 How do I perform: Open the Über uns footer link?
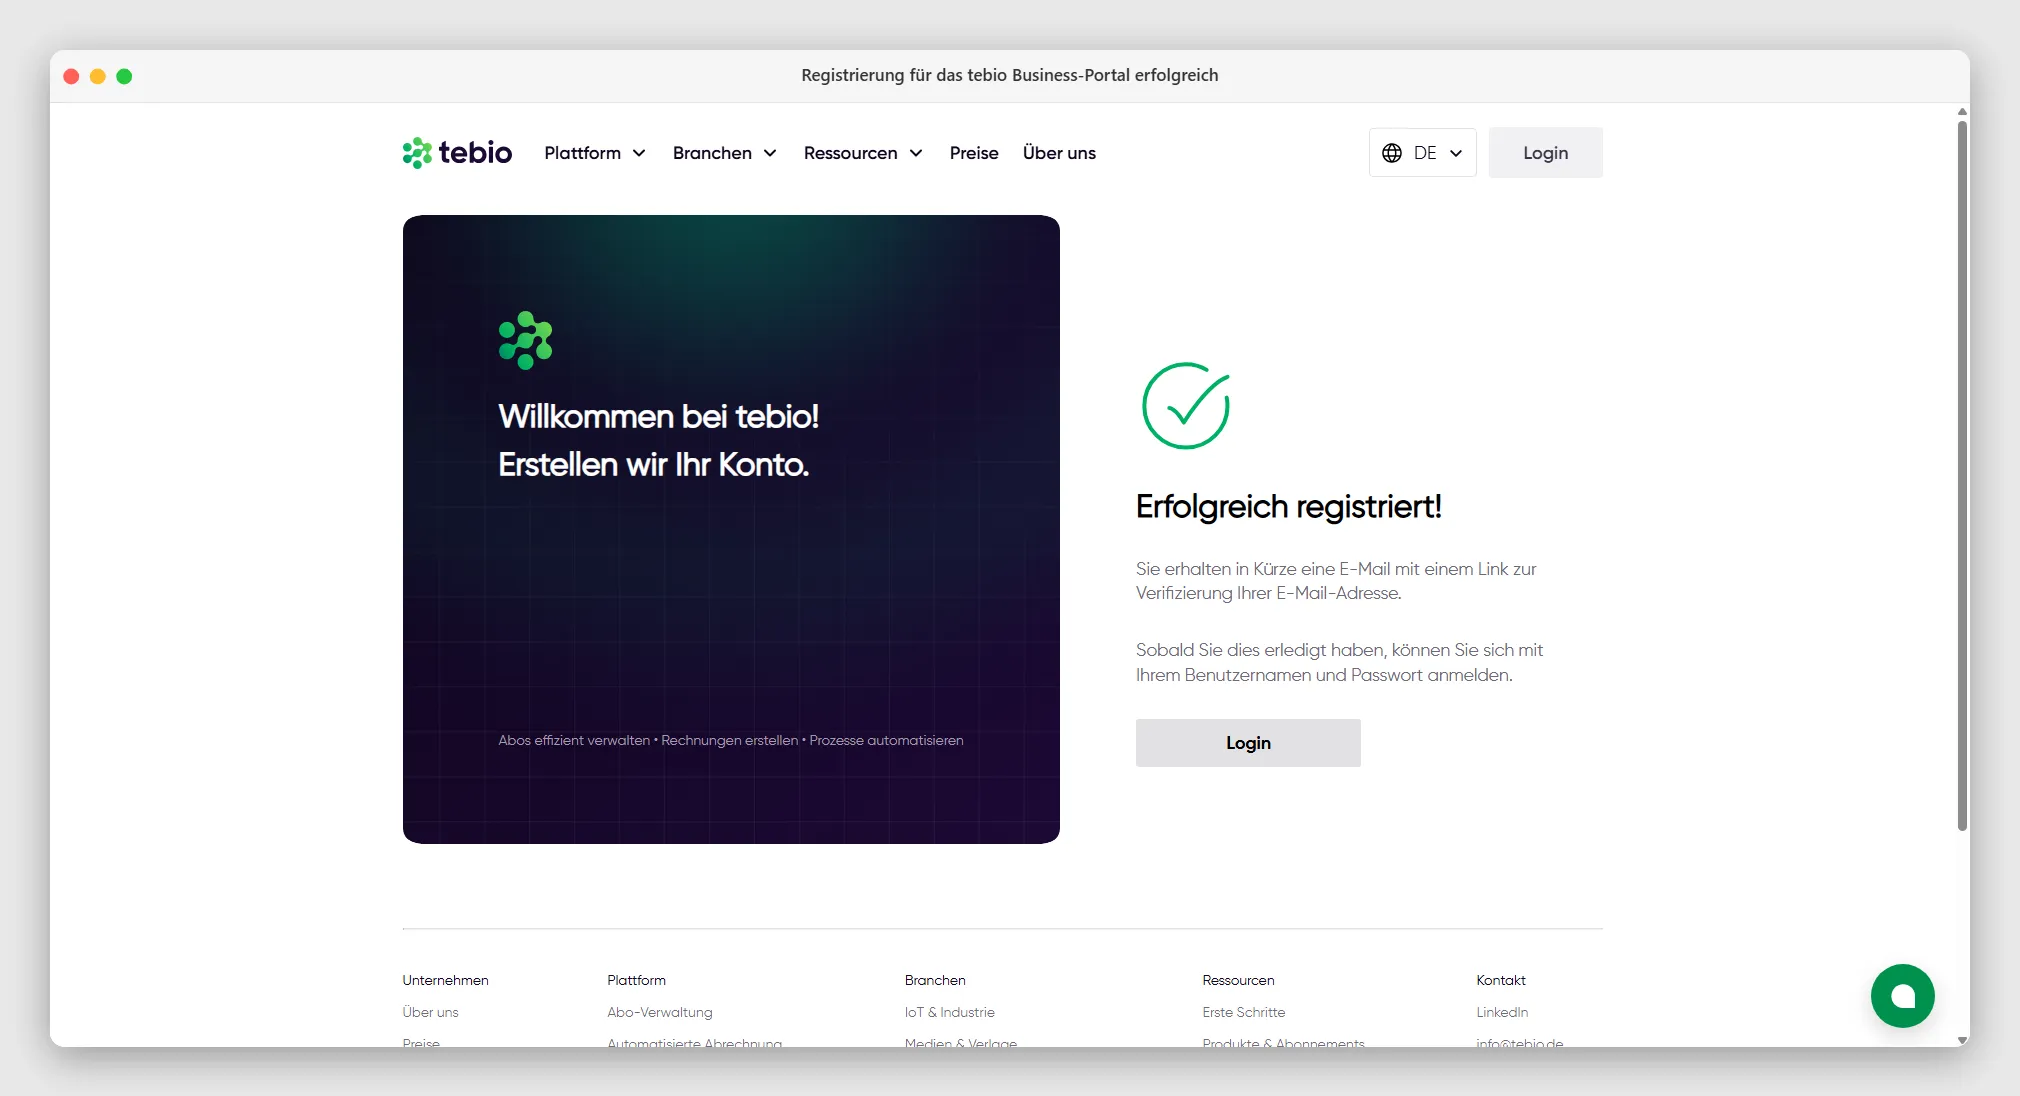point(430,1012)
